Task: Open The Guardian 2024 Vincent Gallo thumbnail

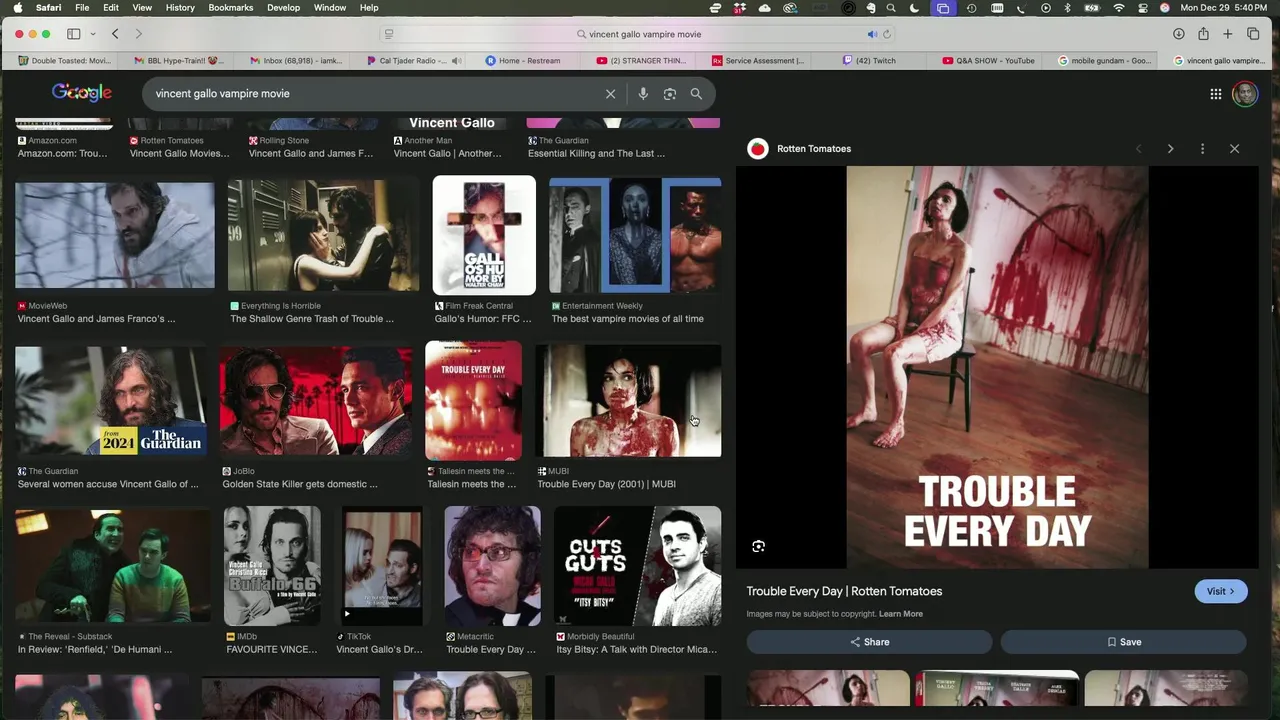Action: pos(110,400)
